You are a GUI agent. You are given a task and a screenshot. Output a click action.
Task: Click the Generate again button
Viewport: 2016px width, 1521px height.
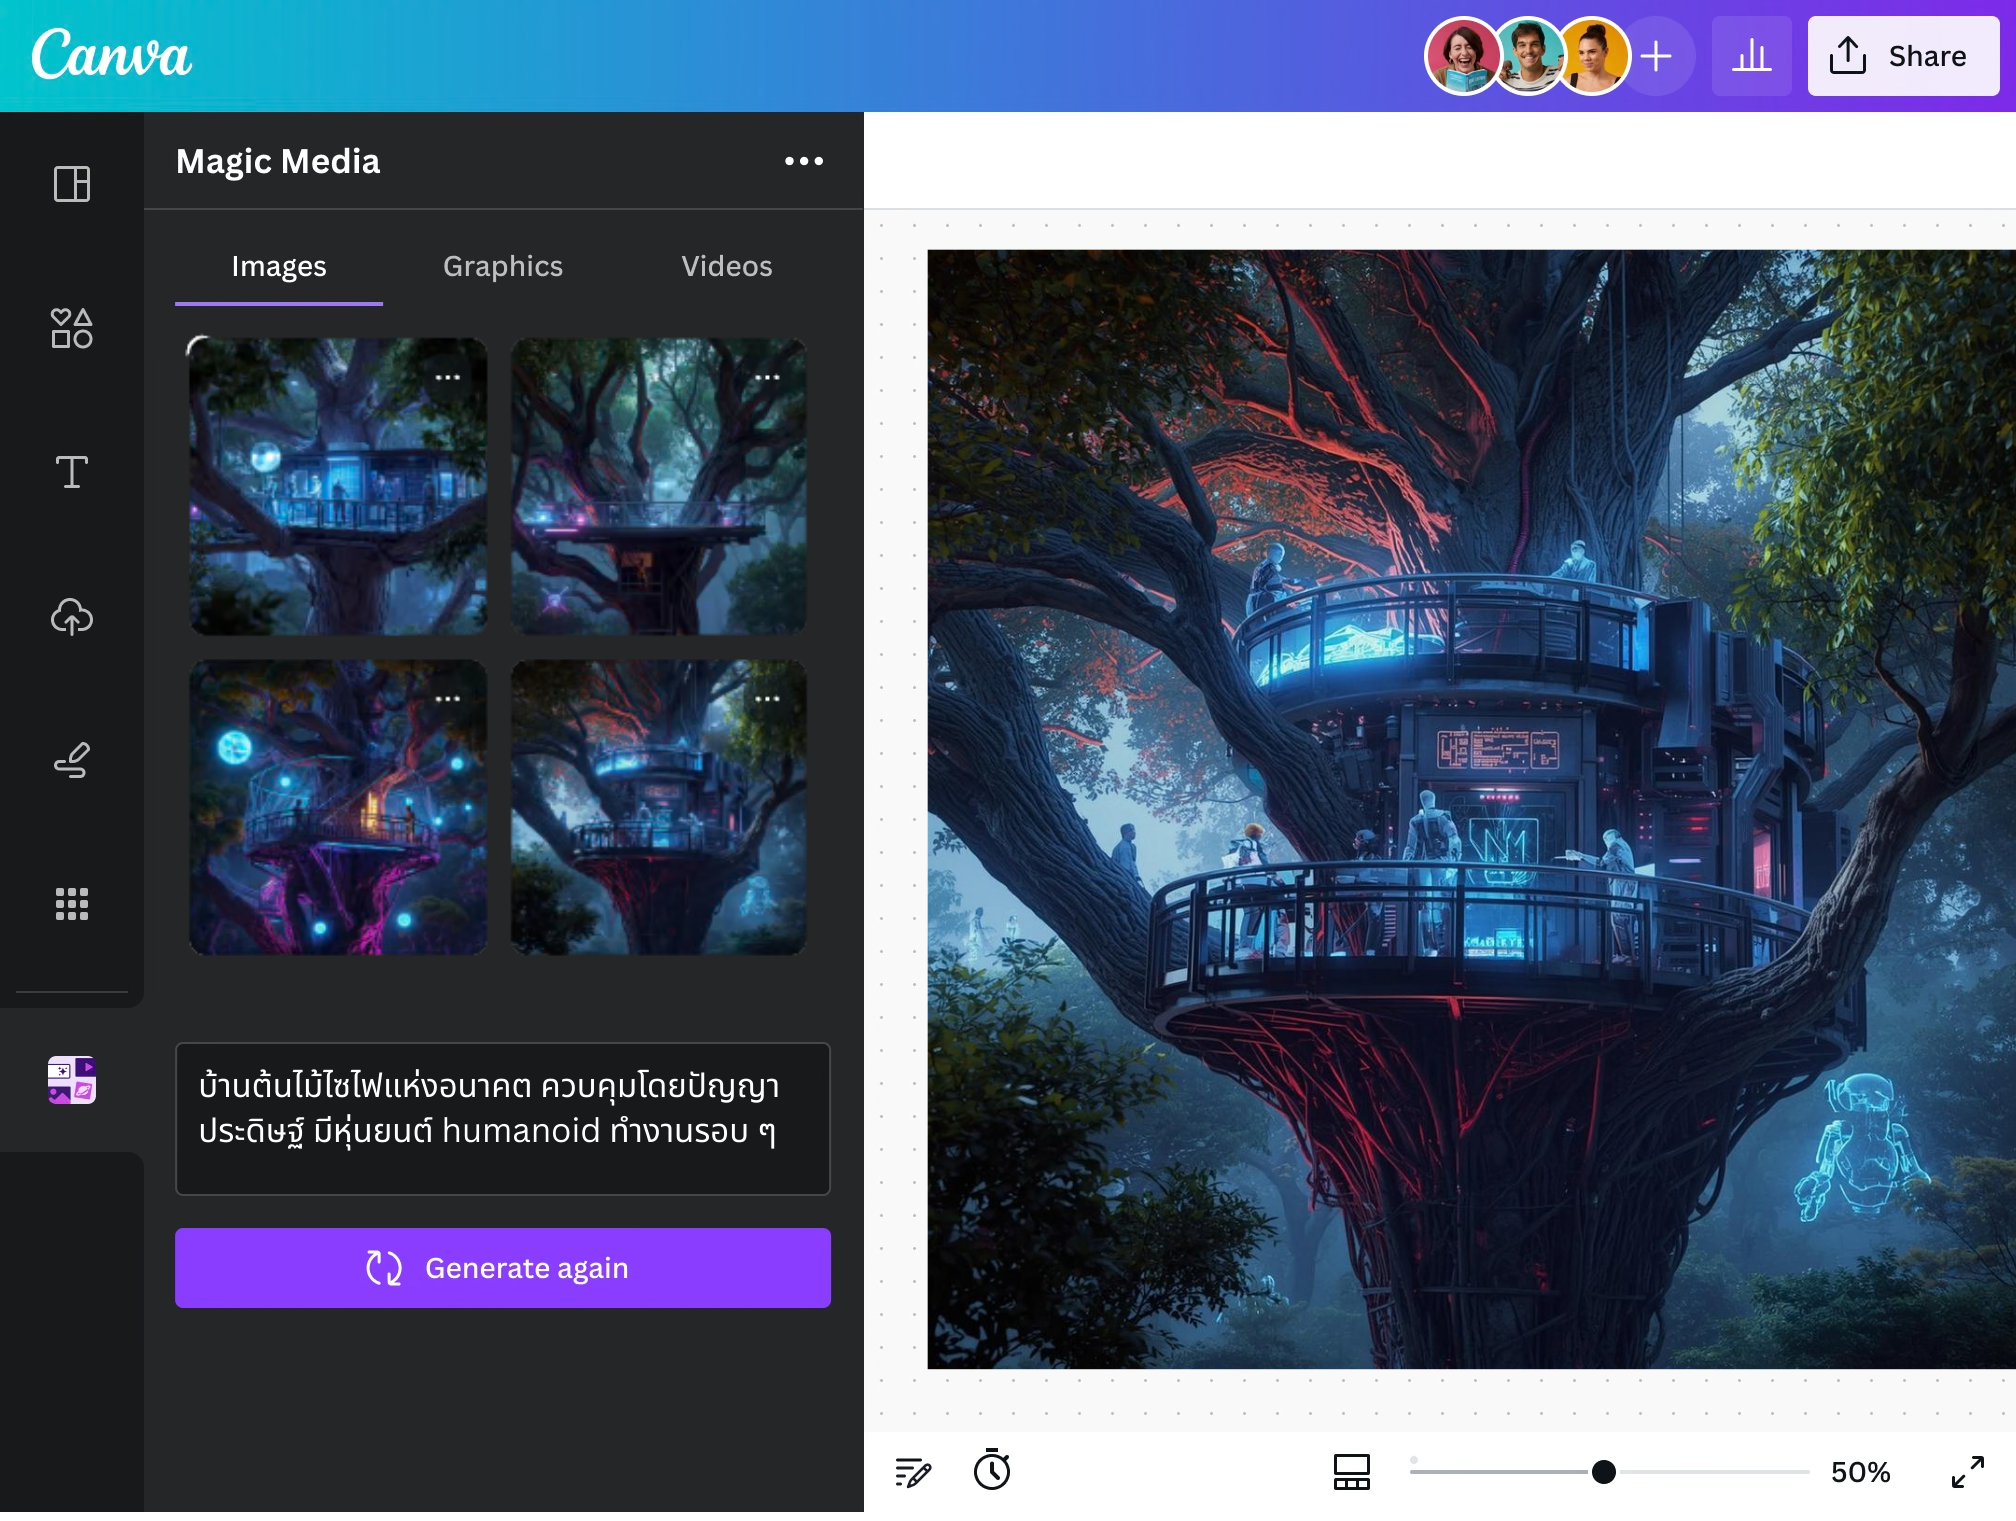coord(503,1268)
